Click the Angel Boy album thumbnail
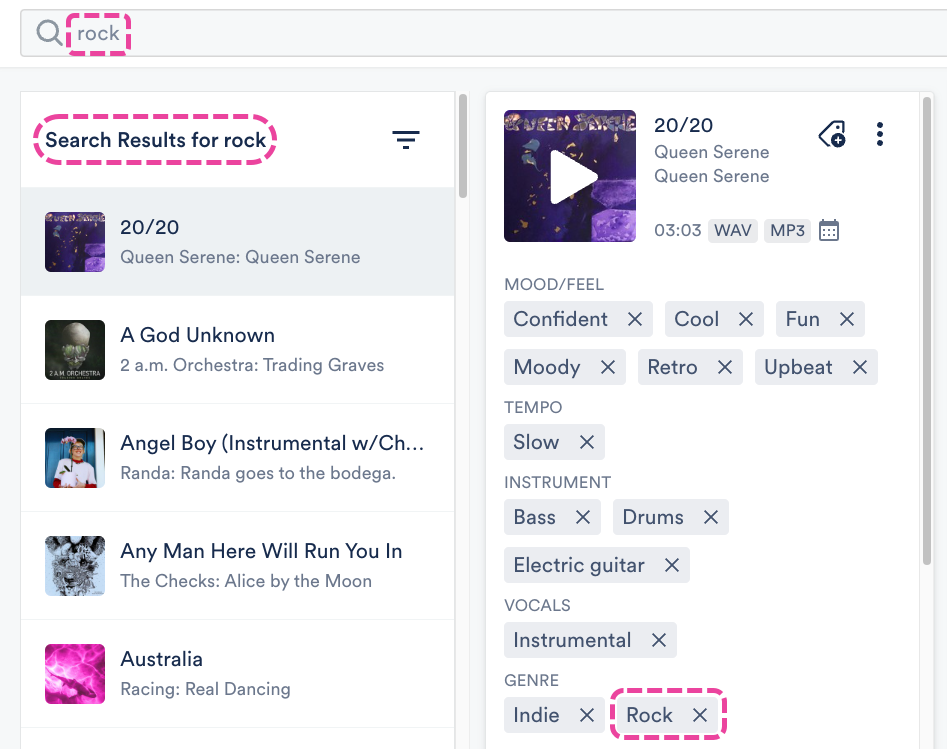This screenshot has width=947, height=749. click(x=75, y=458)
